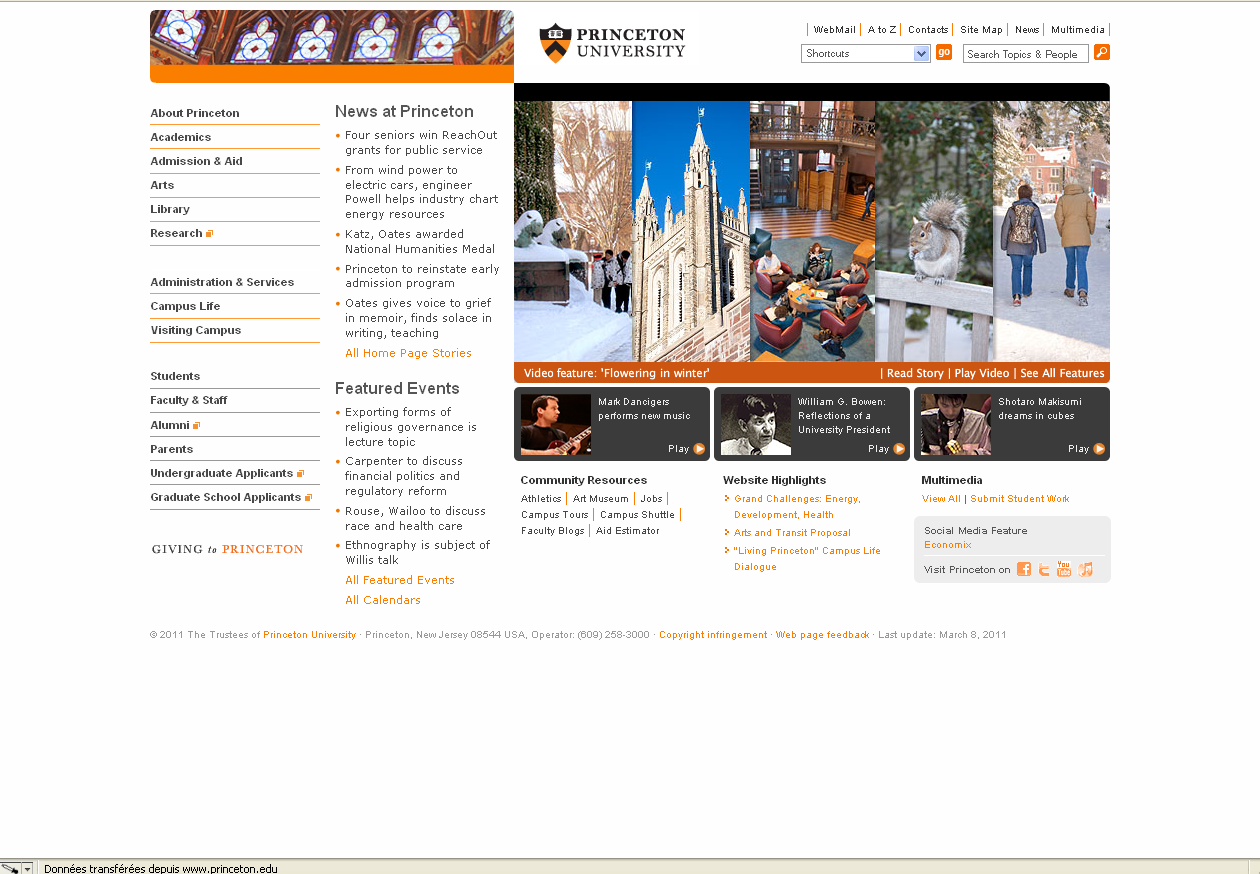Open Princeton's YouTube icon
Image resolution: width=1260 pixels, height=874 pixels.
pos(1064,569)
